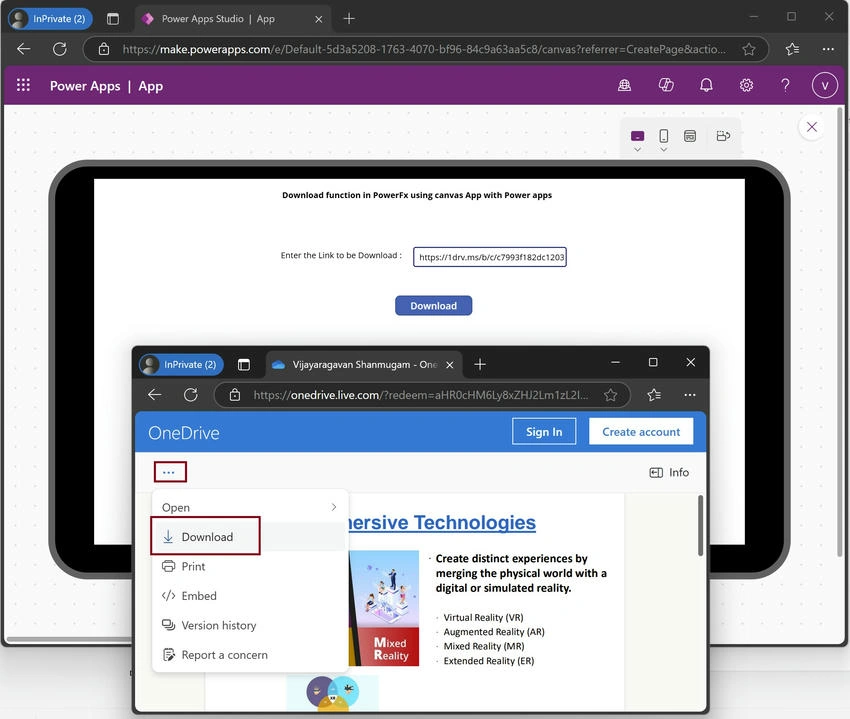This screenshot has height=719, width=850.
Task: Click the make.powerapps.com address bar
Action: click(424, 49)
